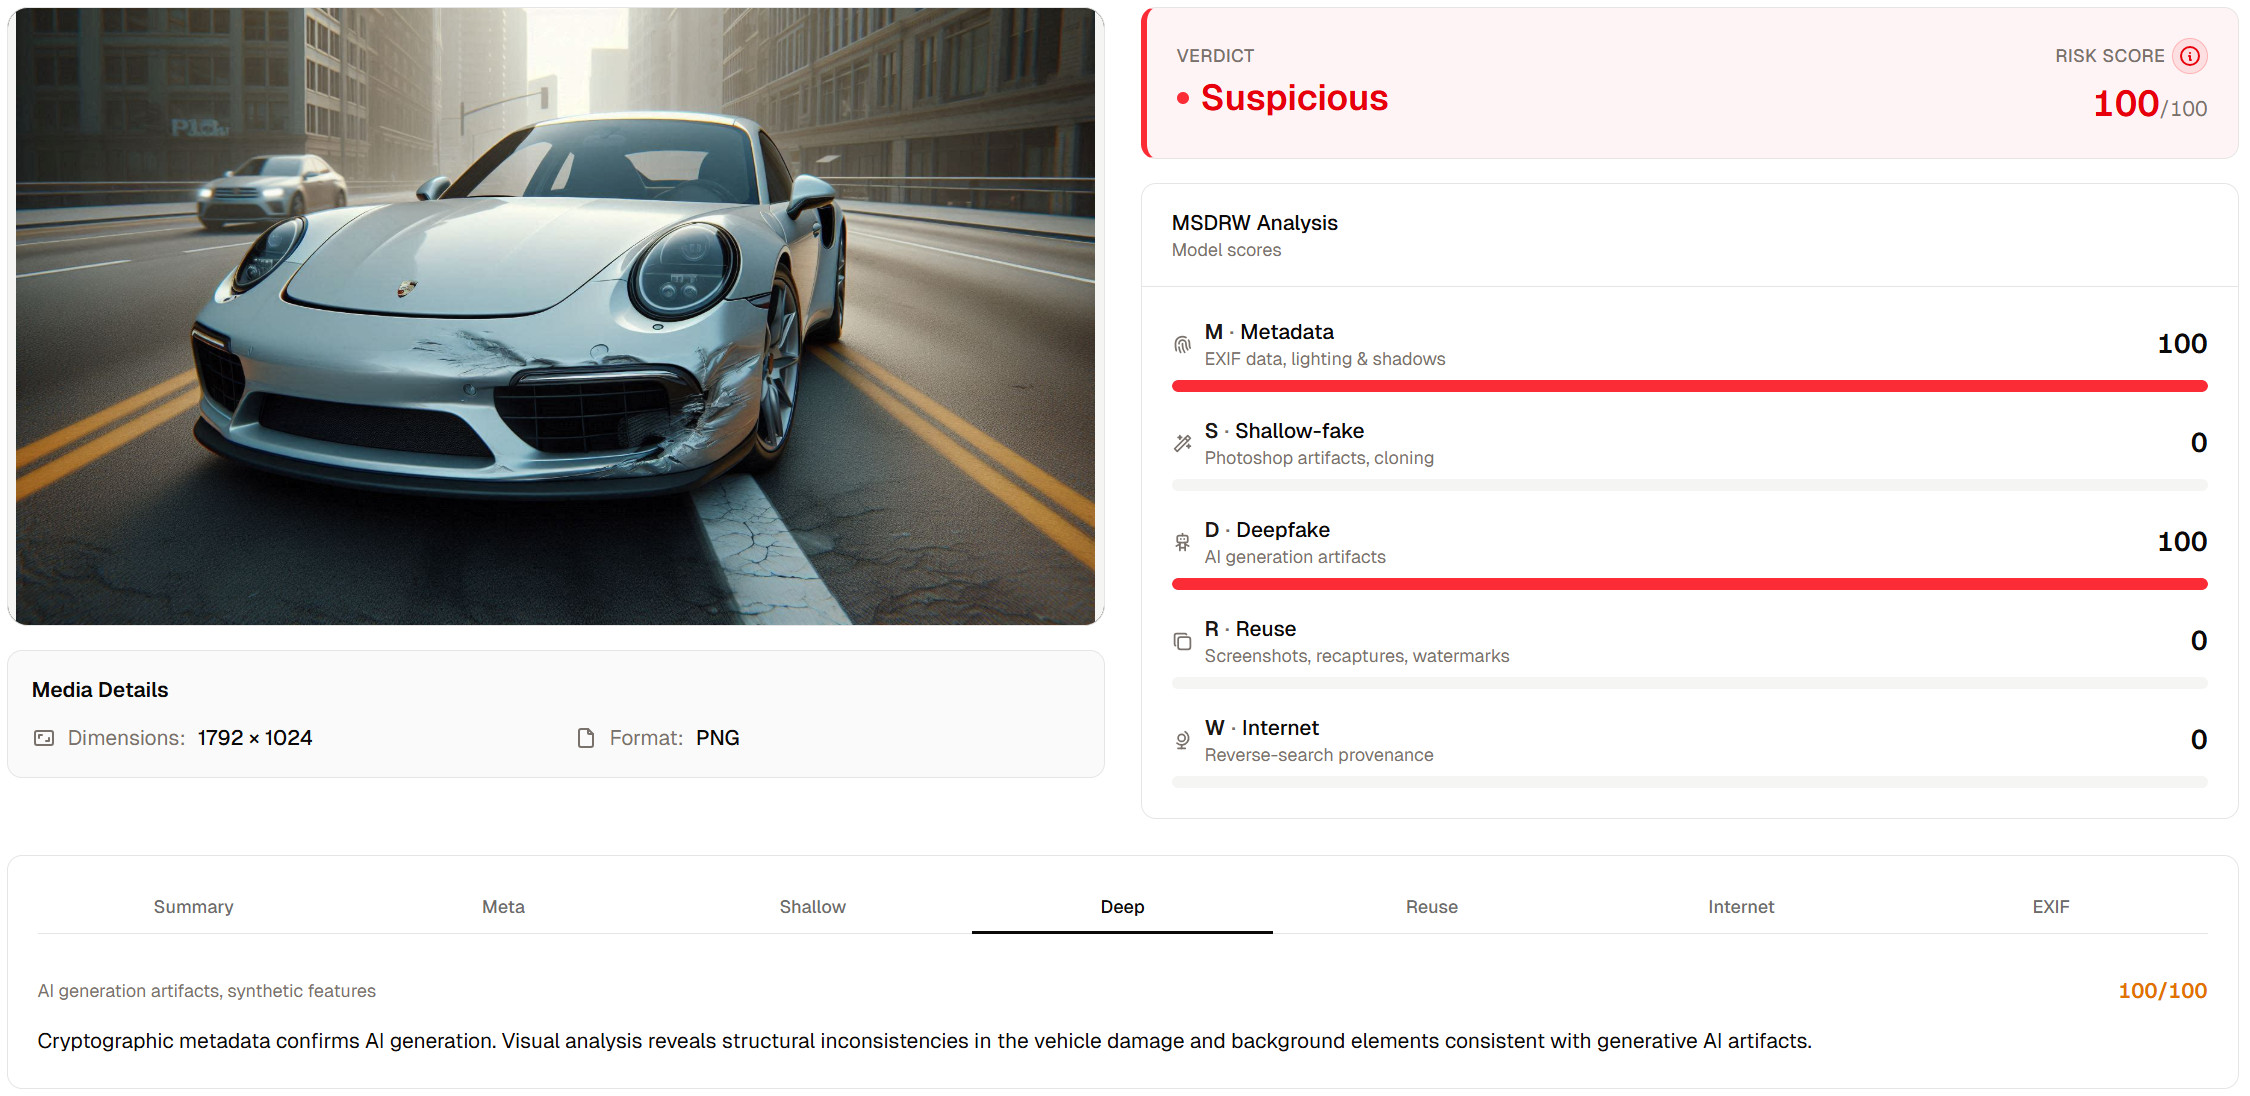Click the Reuse copy icon
2250x1096 pixels.
pyautogui.click(x=1182, y=641)
